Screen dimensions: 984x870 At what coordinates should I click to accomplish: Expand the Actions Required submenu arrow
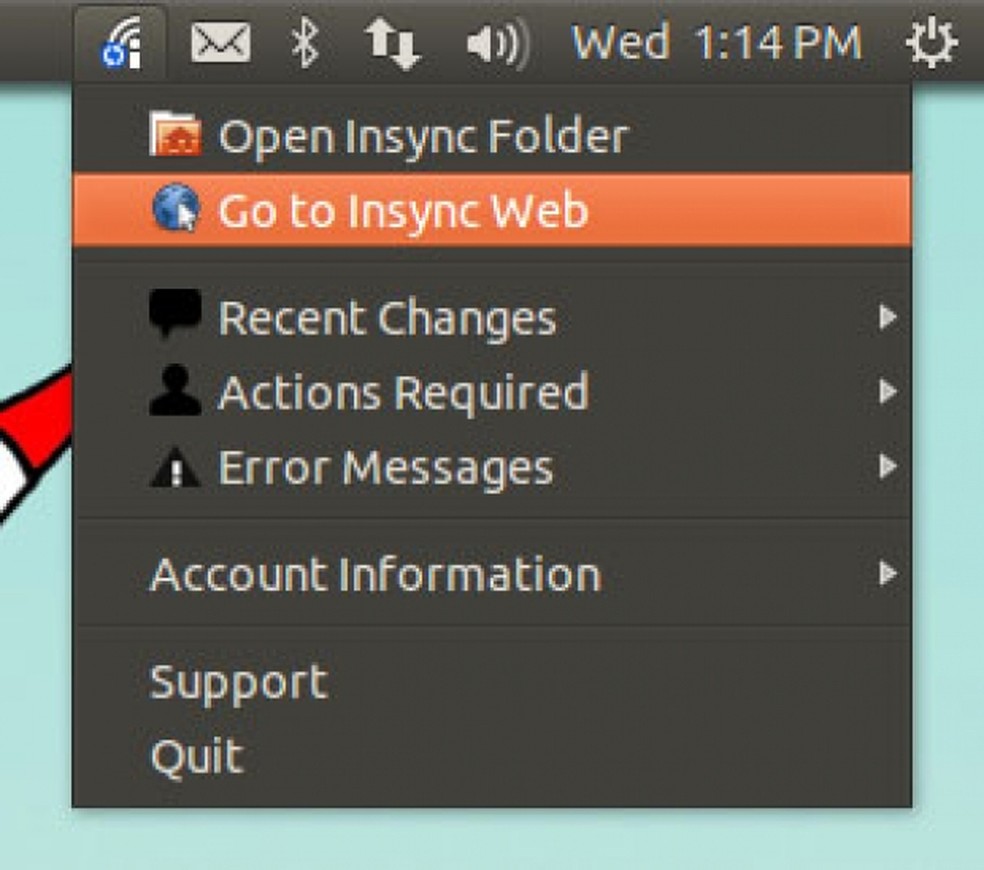pyautogui.click(x=886, y=392)
